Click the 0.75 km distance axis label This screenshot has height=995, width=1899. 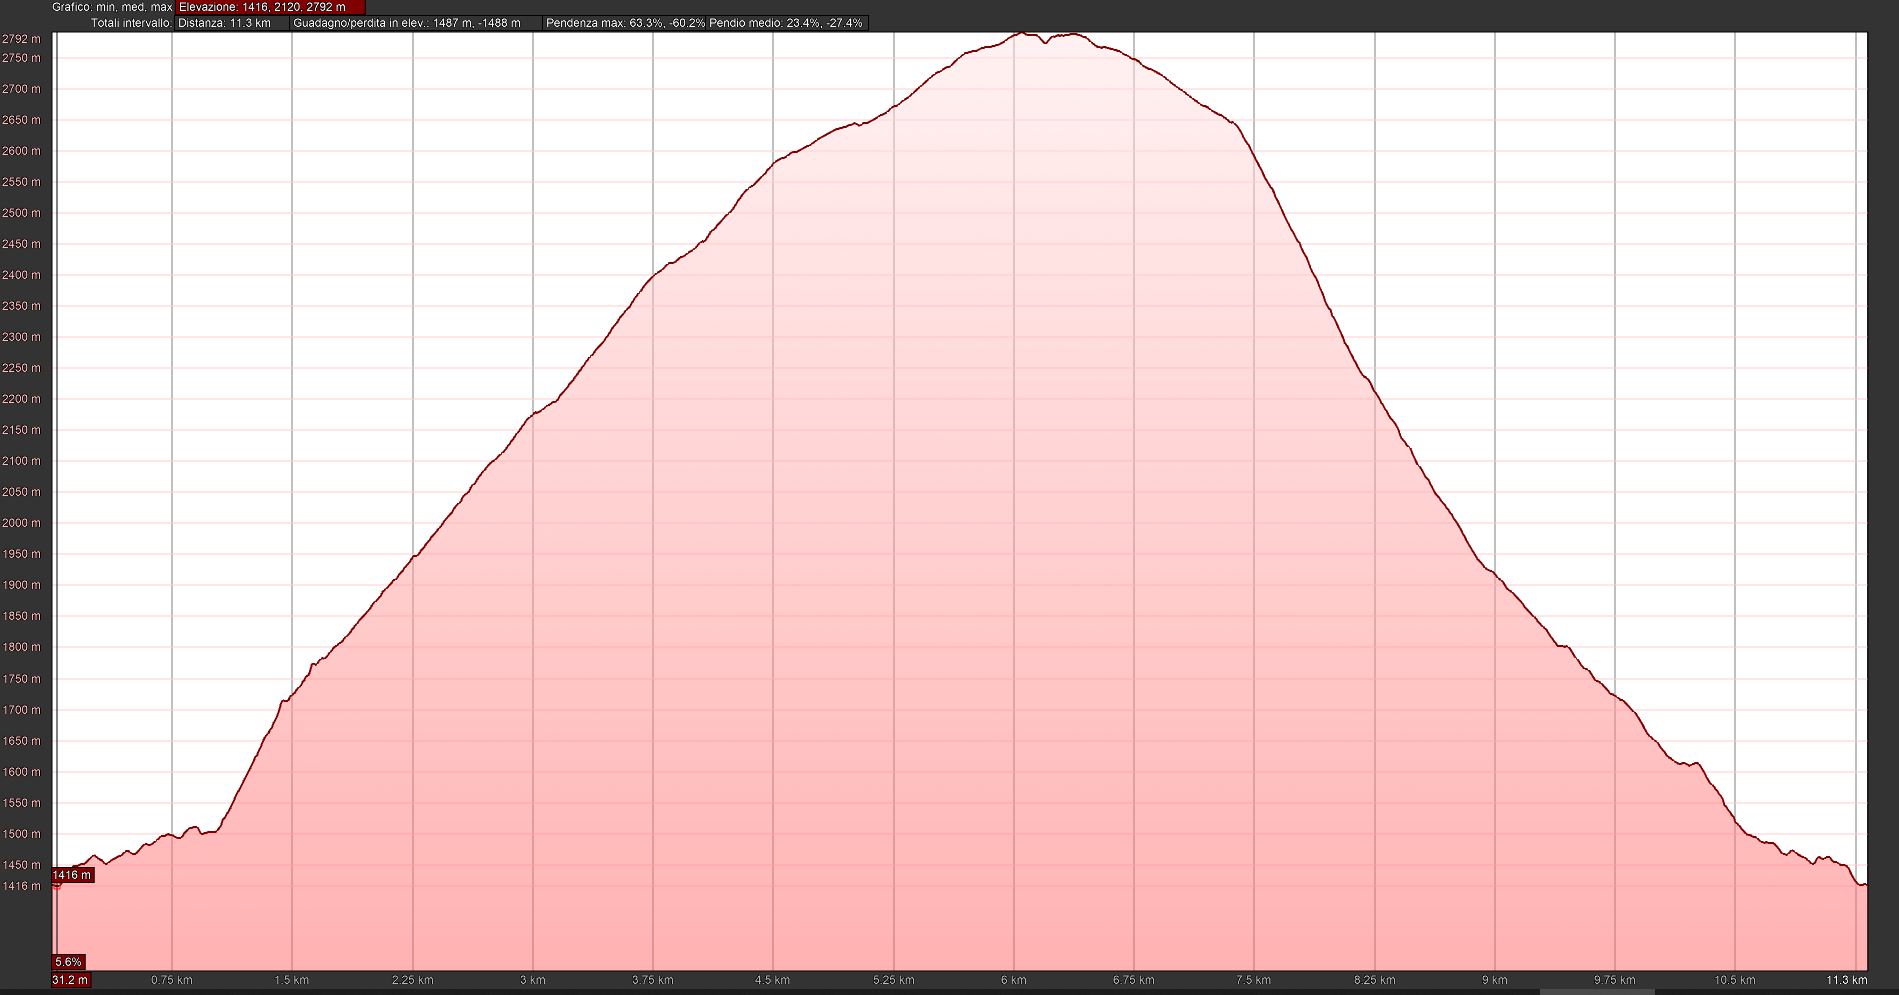click(172, 980)
